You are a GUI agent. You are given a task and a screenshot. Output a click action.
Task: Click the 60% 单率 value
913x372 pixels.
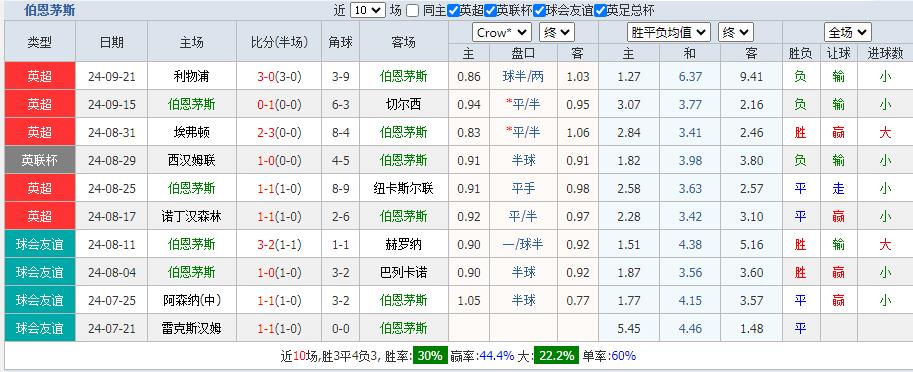point(623,355)
